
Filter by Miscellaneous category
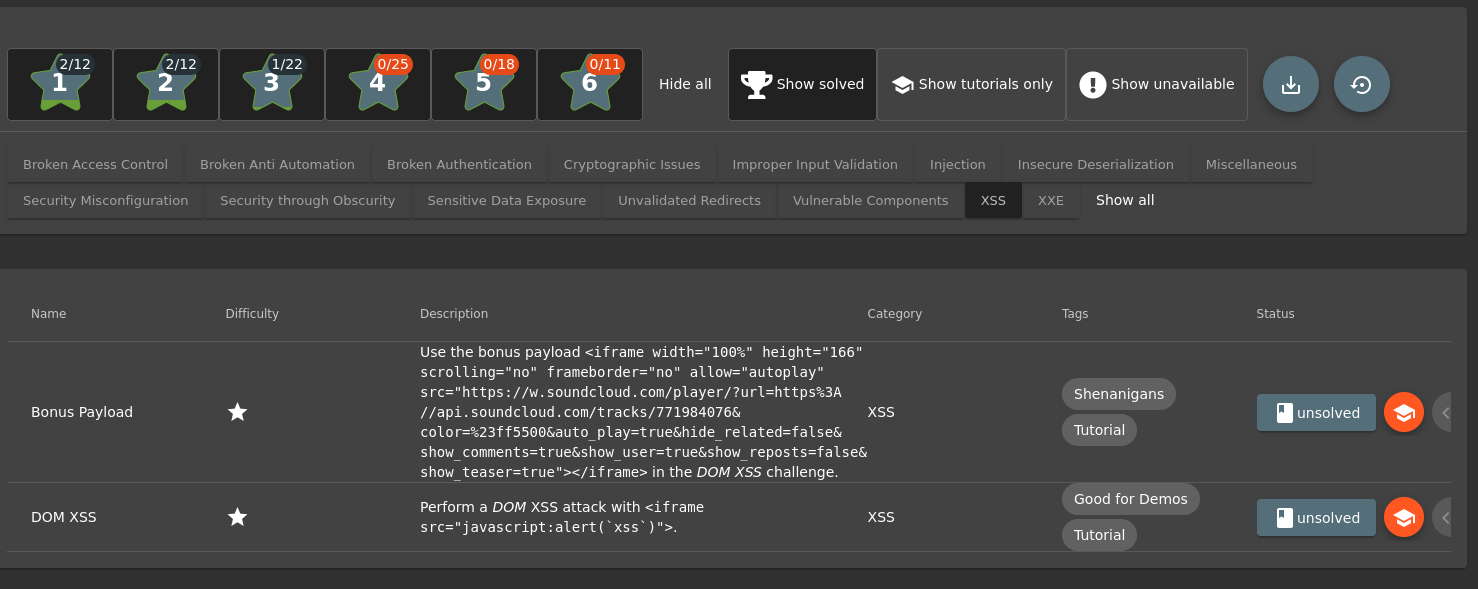click(1251, 164)
